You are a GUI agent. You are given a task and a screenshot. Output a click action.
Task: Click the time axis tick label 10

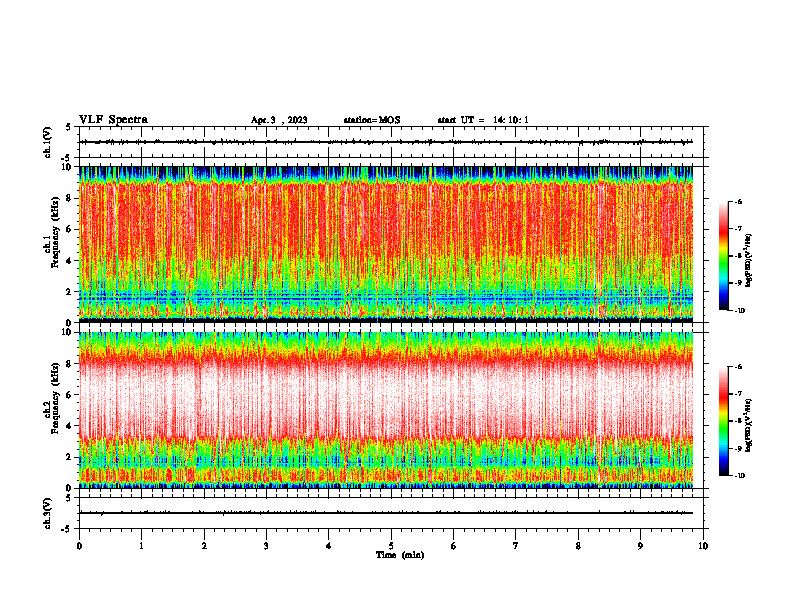703,546
